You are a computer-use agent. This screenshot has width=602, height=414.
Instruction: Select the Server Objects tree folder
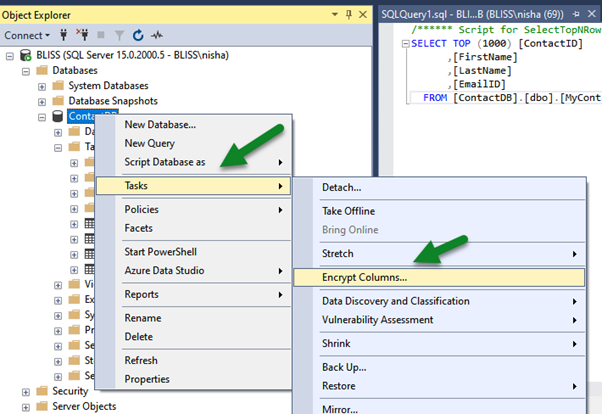click(83, 406)
